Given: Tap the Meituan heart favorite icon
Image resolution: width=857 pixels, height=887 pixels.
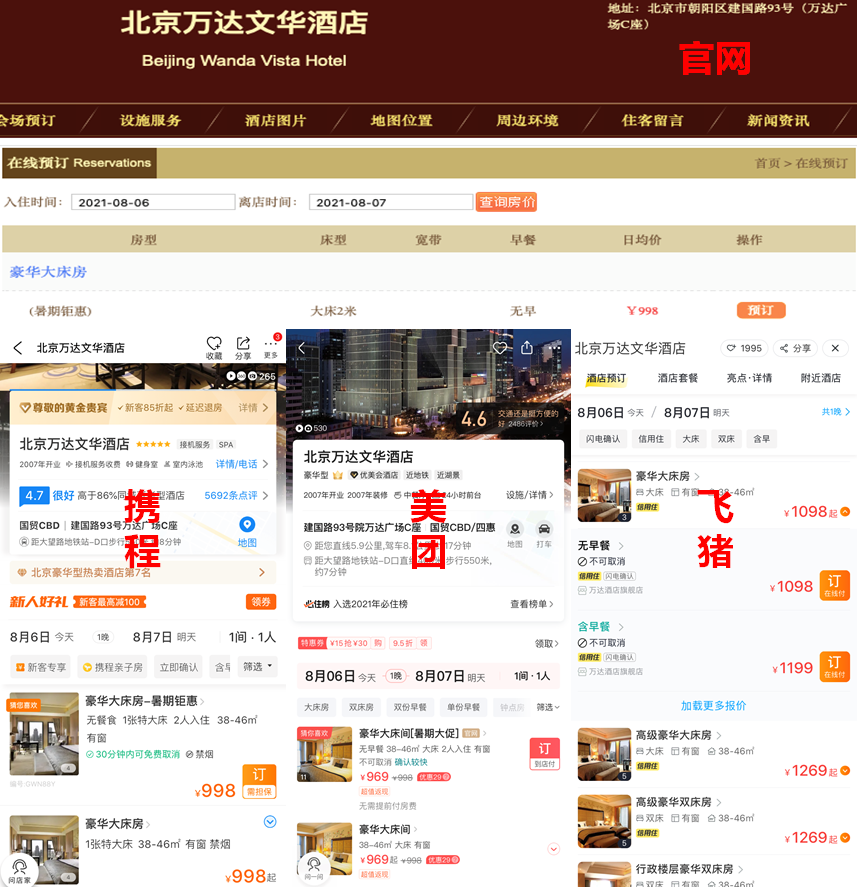Looking at the screenshot, I should pyautogui.click(x=499, y=348).
